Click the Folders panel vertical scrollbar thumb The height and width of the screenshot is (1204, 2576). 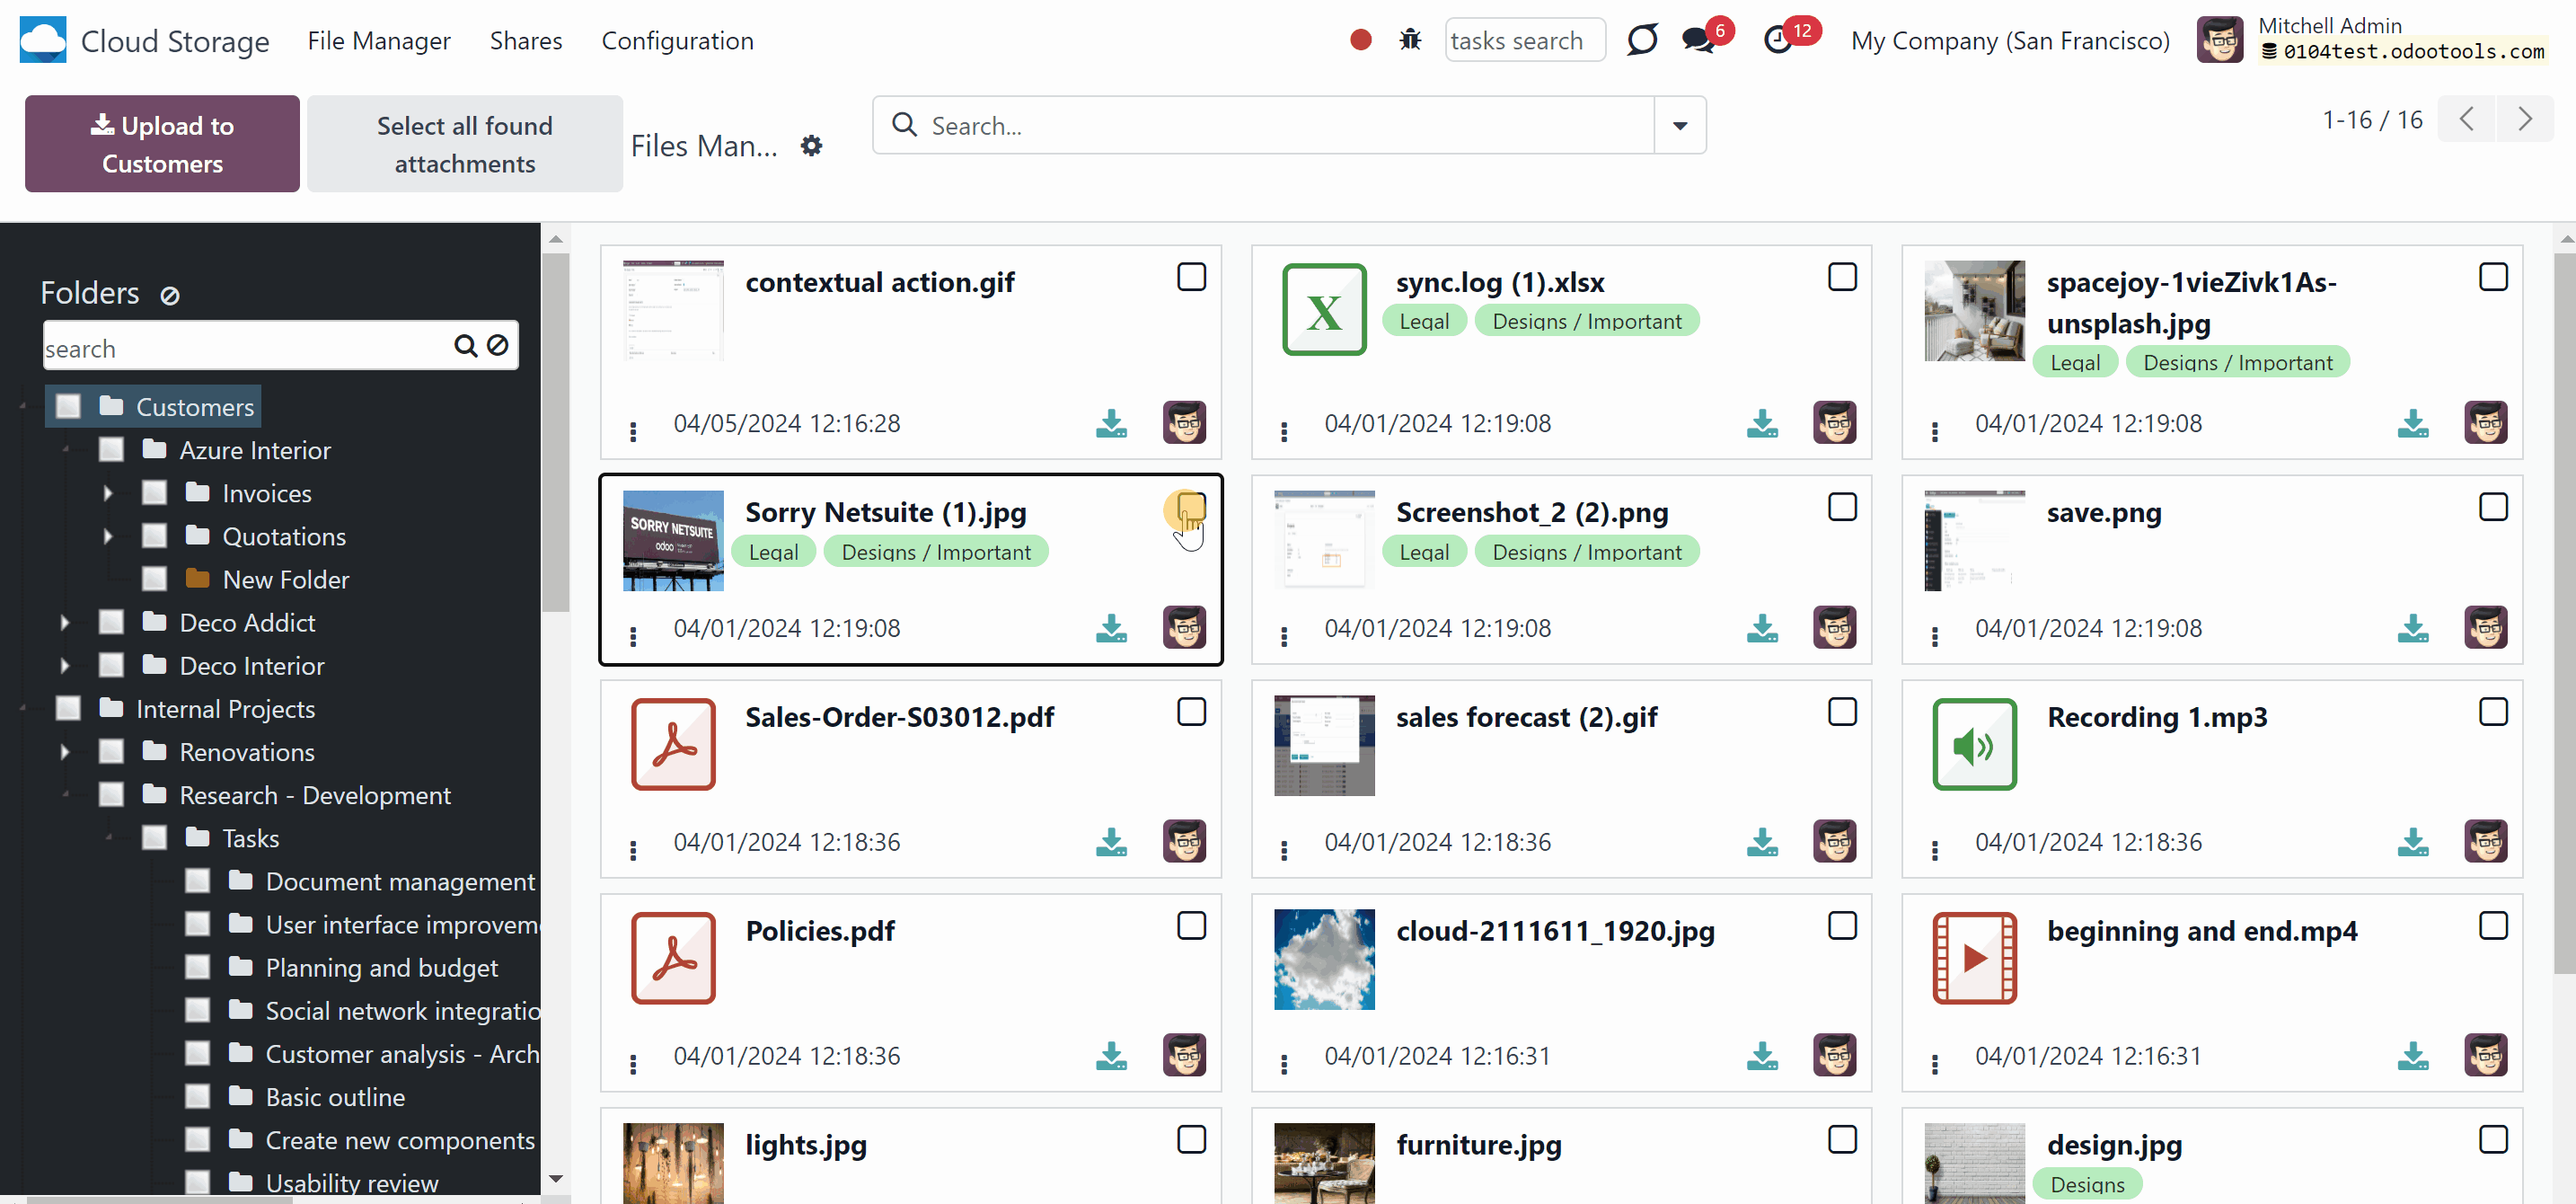pyautogui.click(x=556, y=430)
